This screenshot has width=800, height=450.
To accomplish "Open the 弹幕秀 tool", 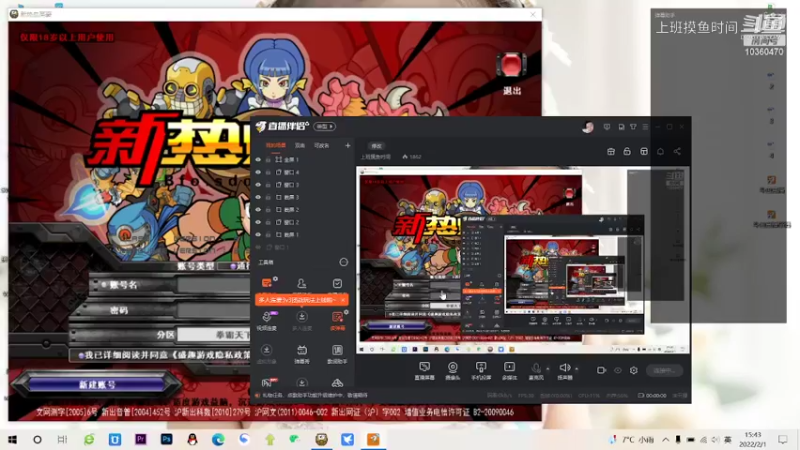I will tap(302, 354).
